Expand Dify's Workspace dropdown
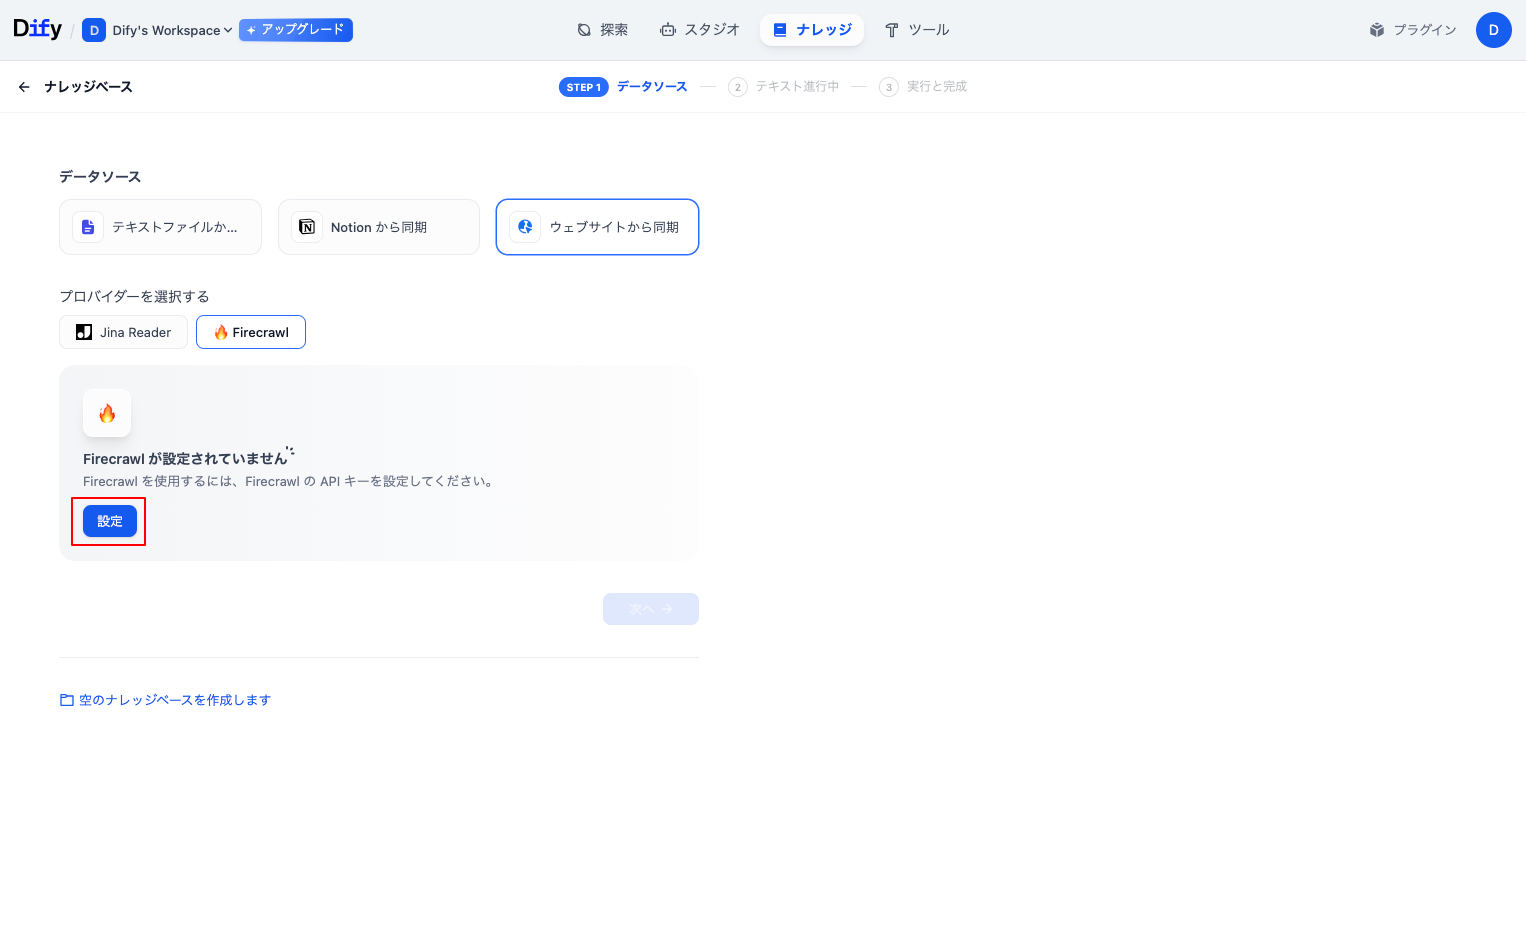 (172, 30)
